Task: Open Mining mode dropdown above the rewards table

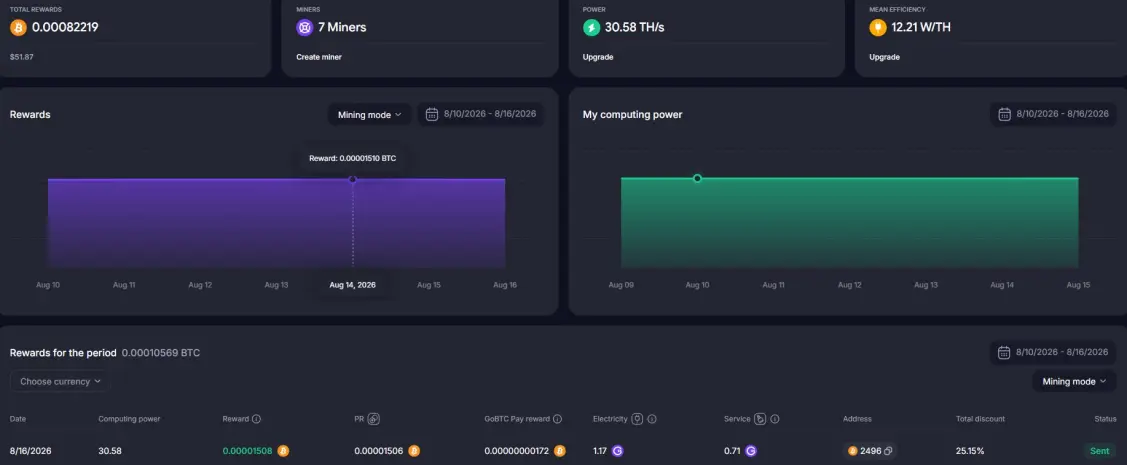Action: [x=1074, y=382]
